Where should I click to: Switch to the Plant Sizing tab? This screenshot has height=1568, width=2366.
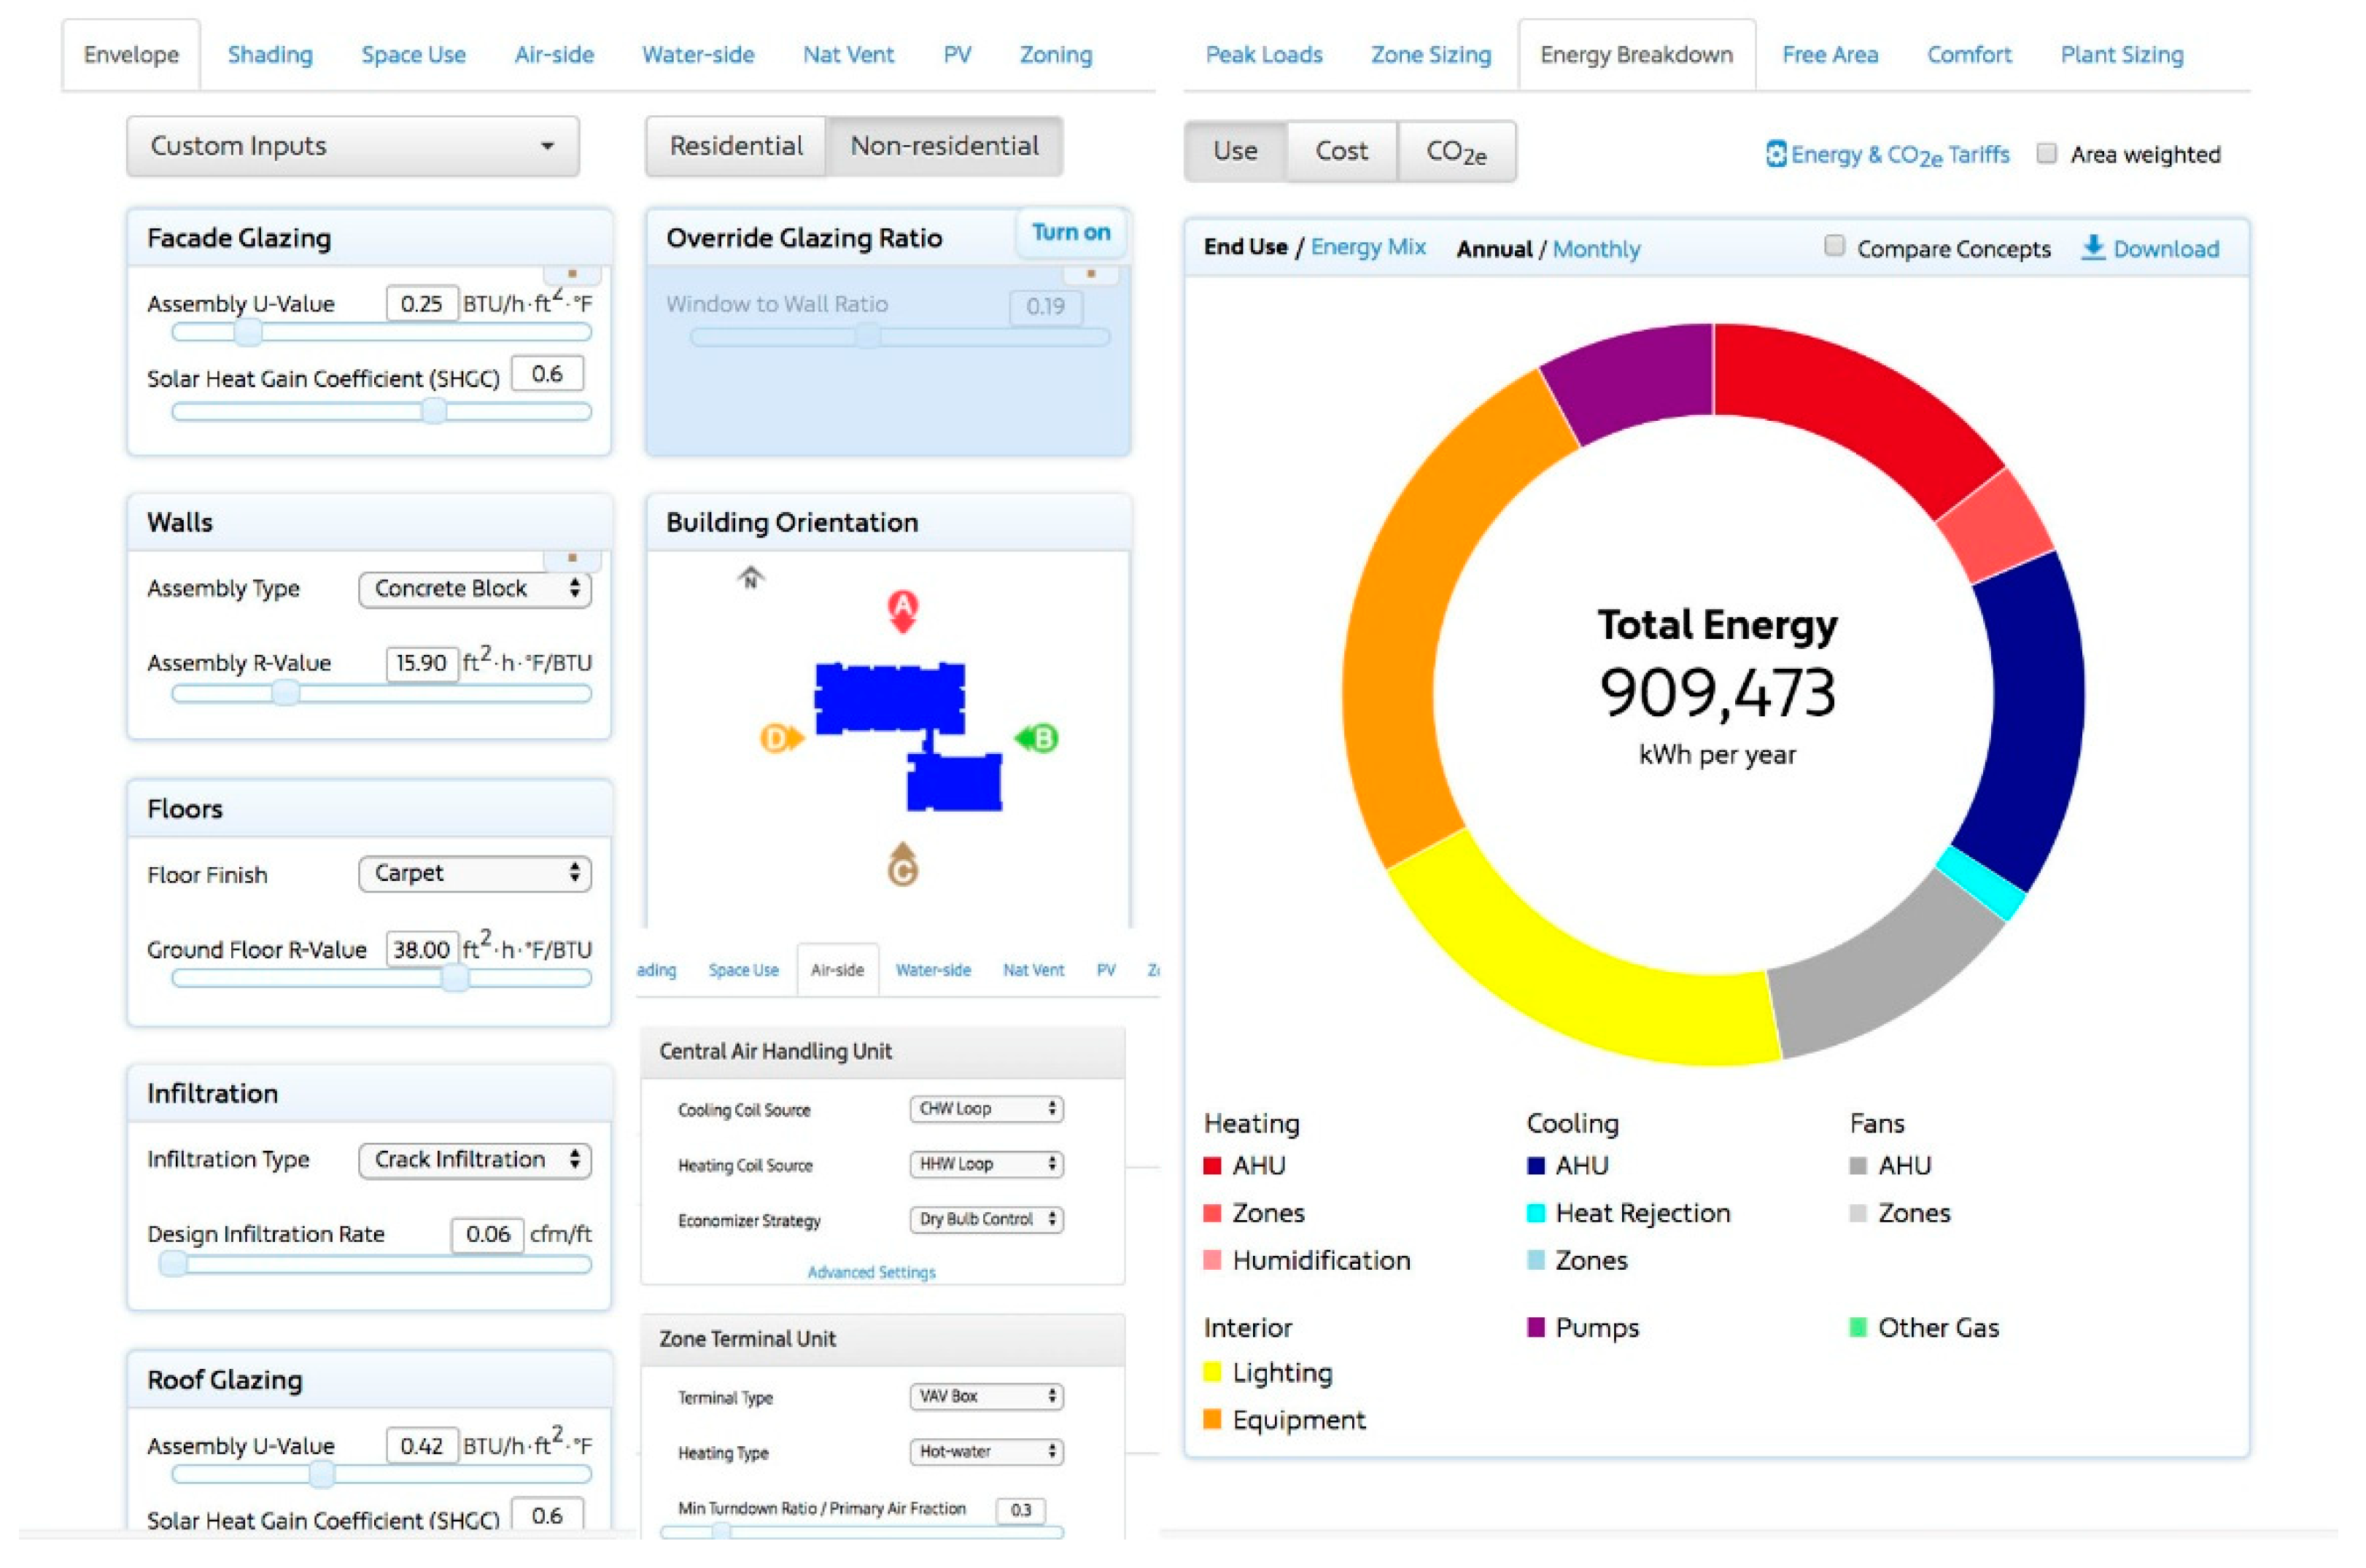point(2121,54)
